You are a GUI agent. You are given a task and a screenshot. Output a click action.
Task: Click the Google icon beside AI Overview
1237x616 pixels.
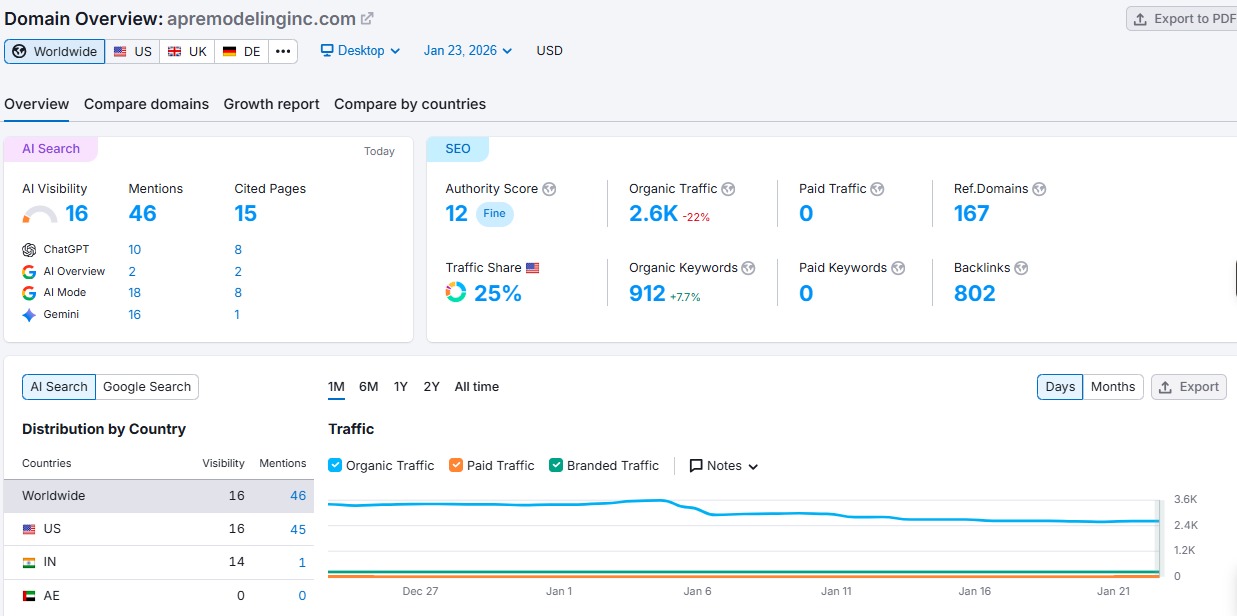click(x=27, y=271)
